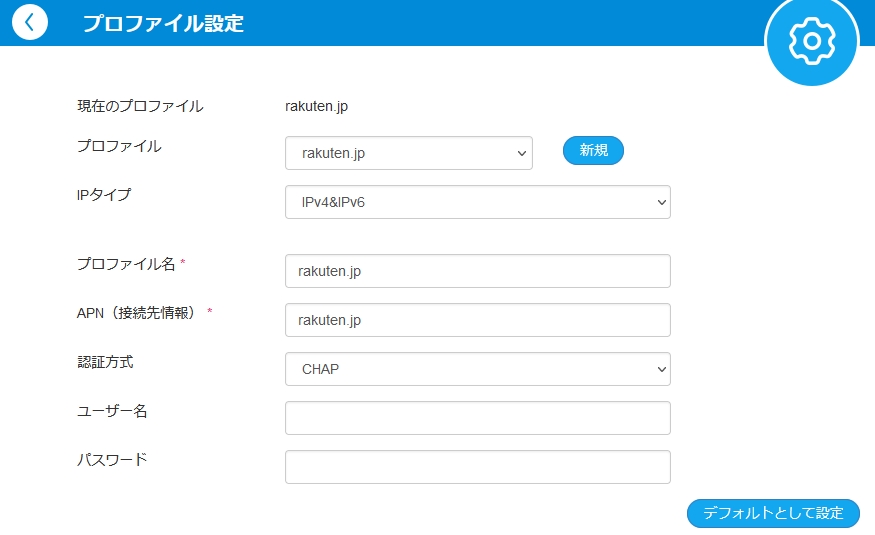Click into the パスワード field
Image resolution: width=875 pixels, height=535 pixels.
coord(478,467)
